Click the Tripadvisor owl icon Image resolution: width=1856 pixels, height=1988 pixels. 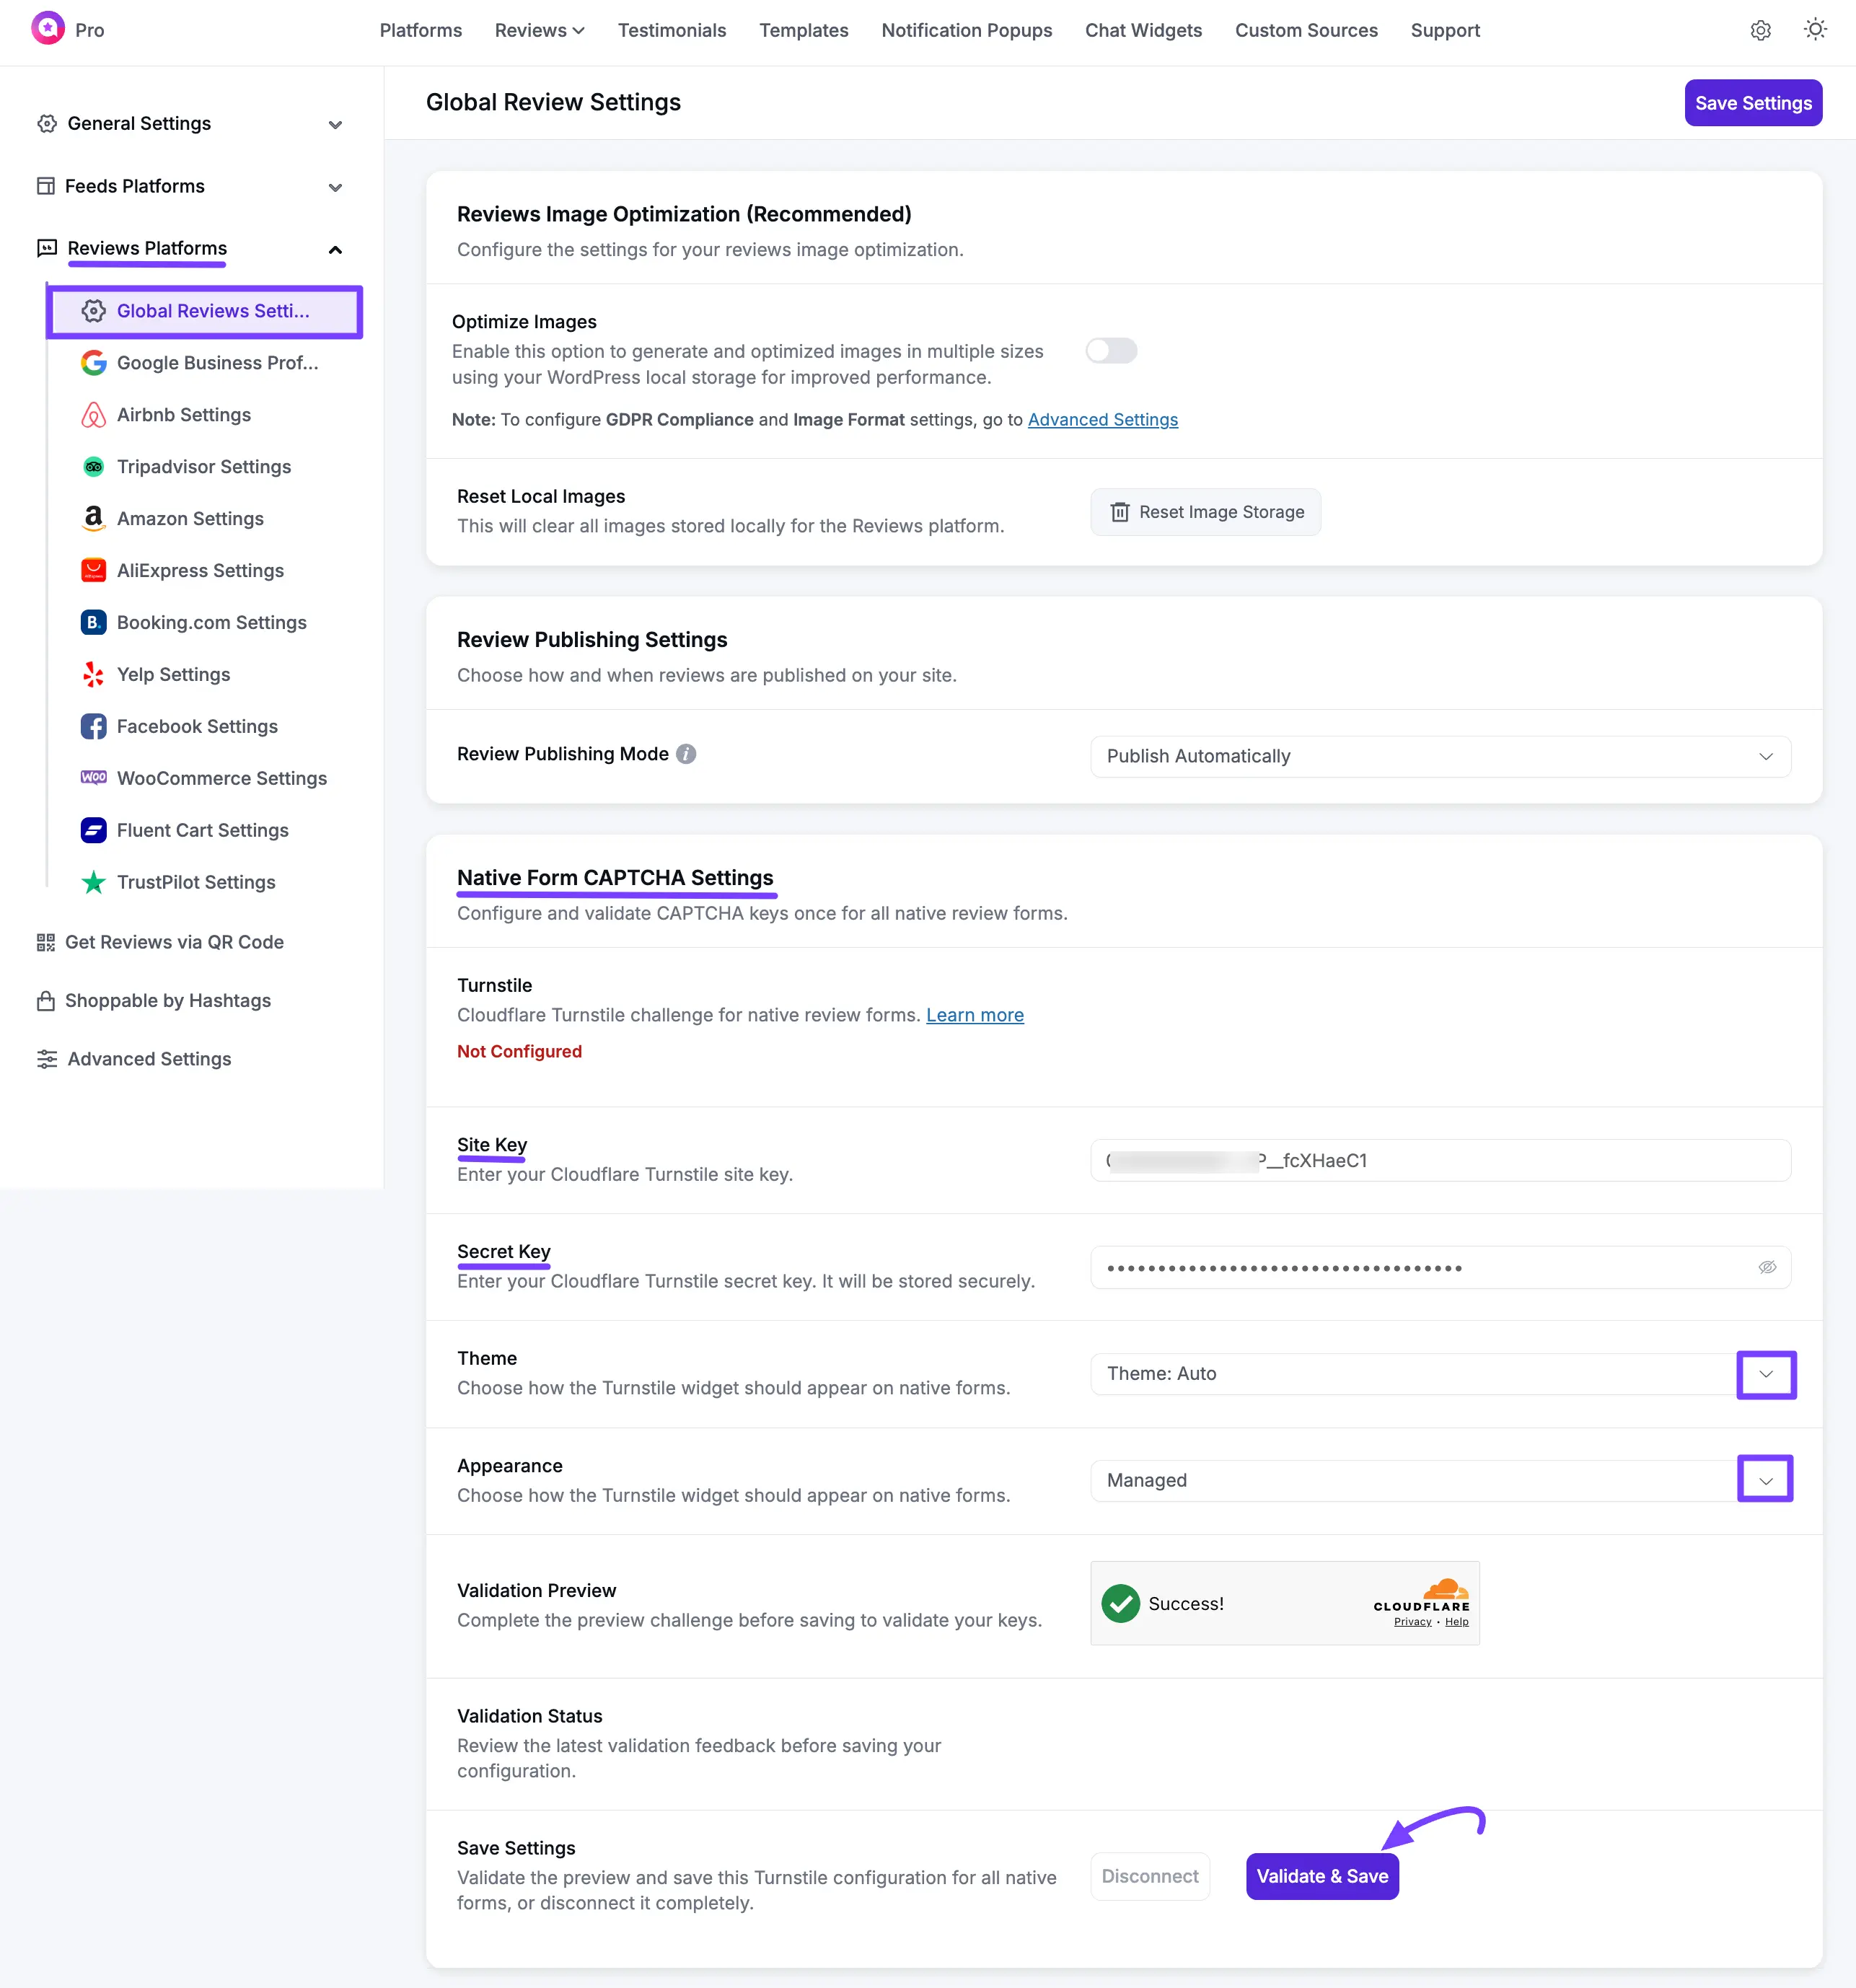pyautogui.click(x=93, y=467)
